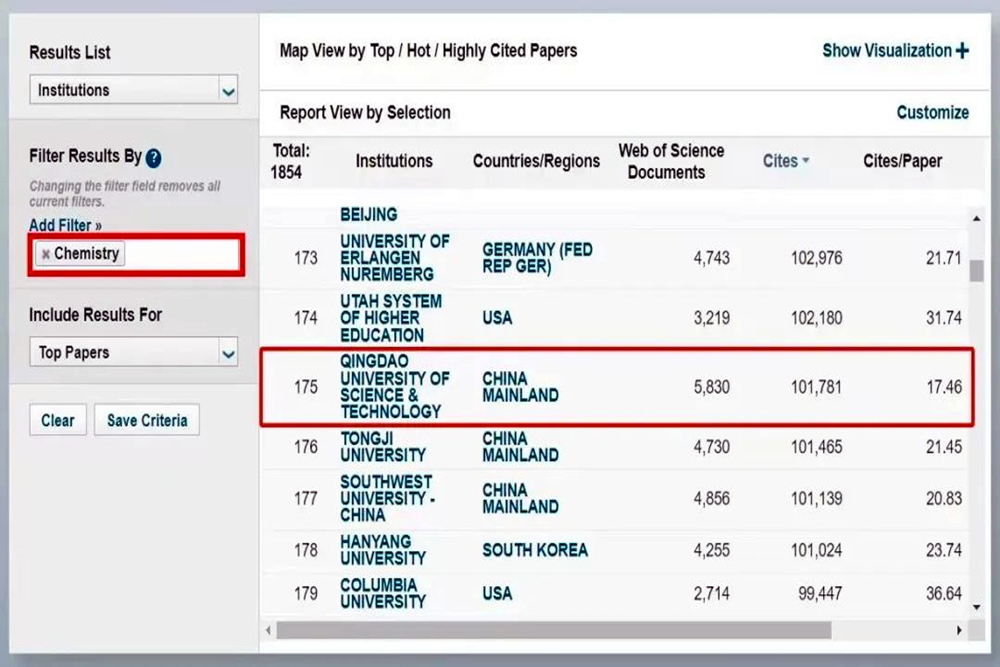Viewport: 1000px width, 667px height.
Task: Select the Tongji University institution link
Action: [382, 447]
